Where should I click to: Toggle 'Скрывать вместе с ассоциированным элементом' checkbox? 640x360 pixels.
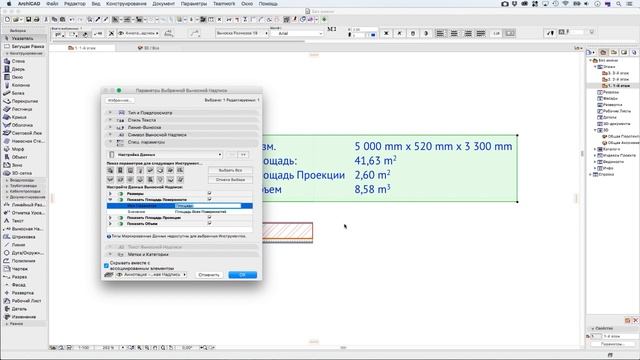107,266
